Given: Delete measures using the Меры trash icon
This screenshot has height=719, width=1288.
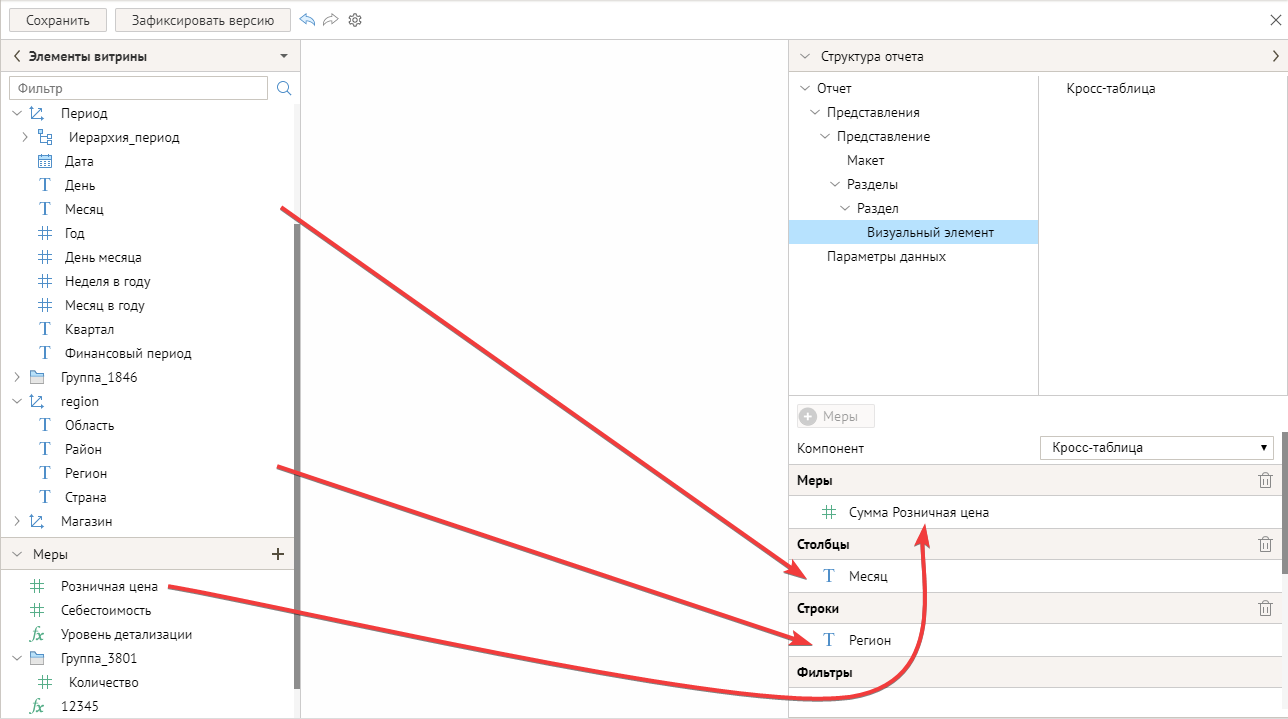Looking at the screenshot, I should 1265,481.
